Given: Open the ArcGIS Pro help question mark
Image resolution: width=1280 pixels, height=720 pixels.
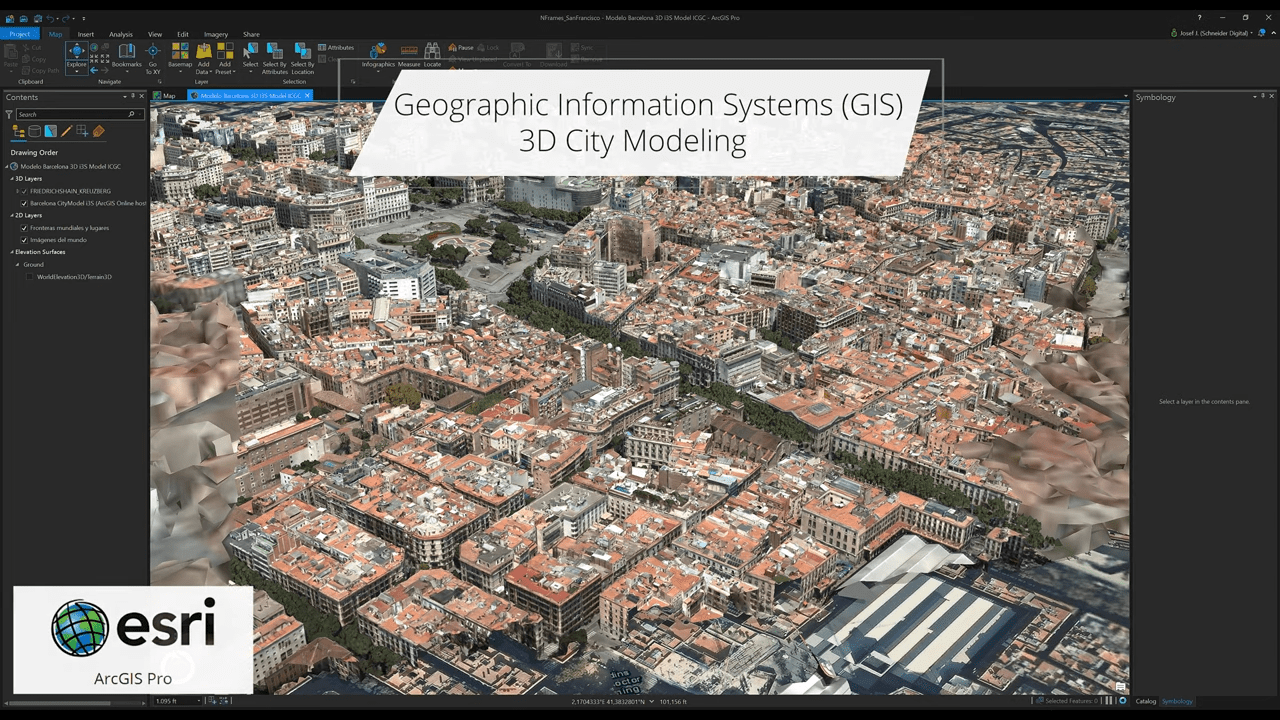Looking at the screenshot, I should [1200, 17].
